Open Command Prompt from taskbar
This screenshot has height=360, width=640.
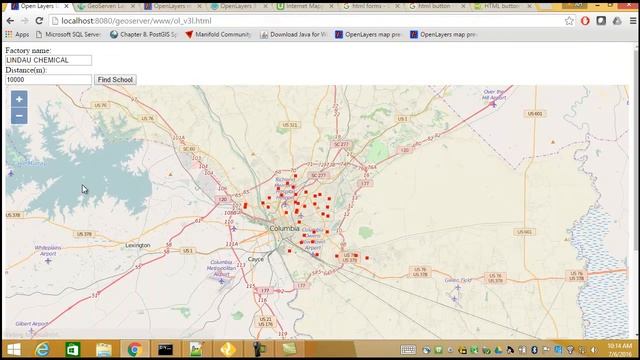pos(165,350)
